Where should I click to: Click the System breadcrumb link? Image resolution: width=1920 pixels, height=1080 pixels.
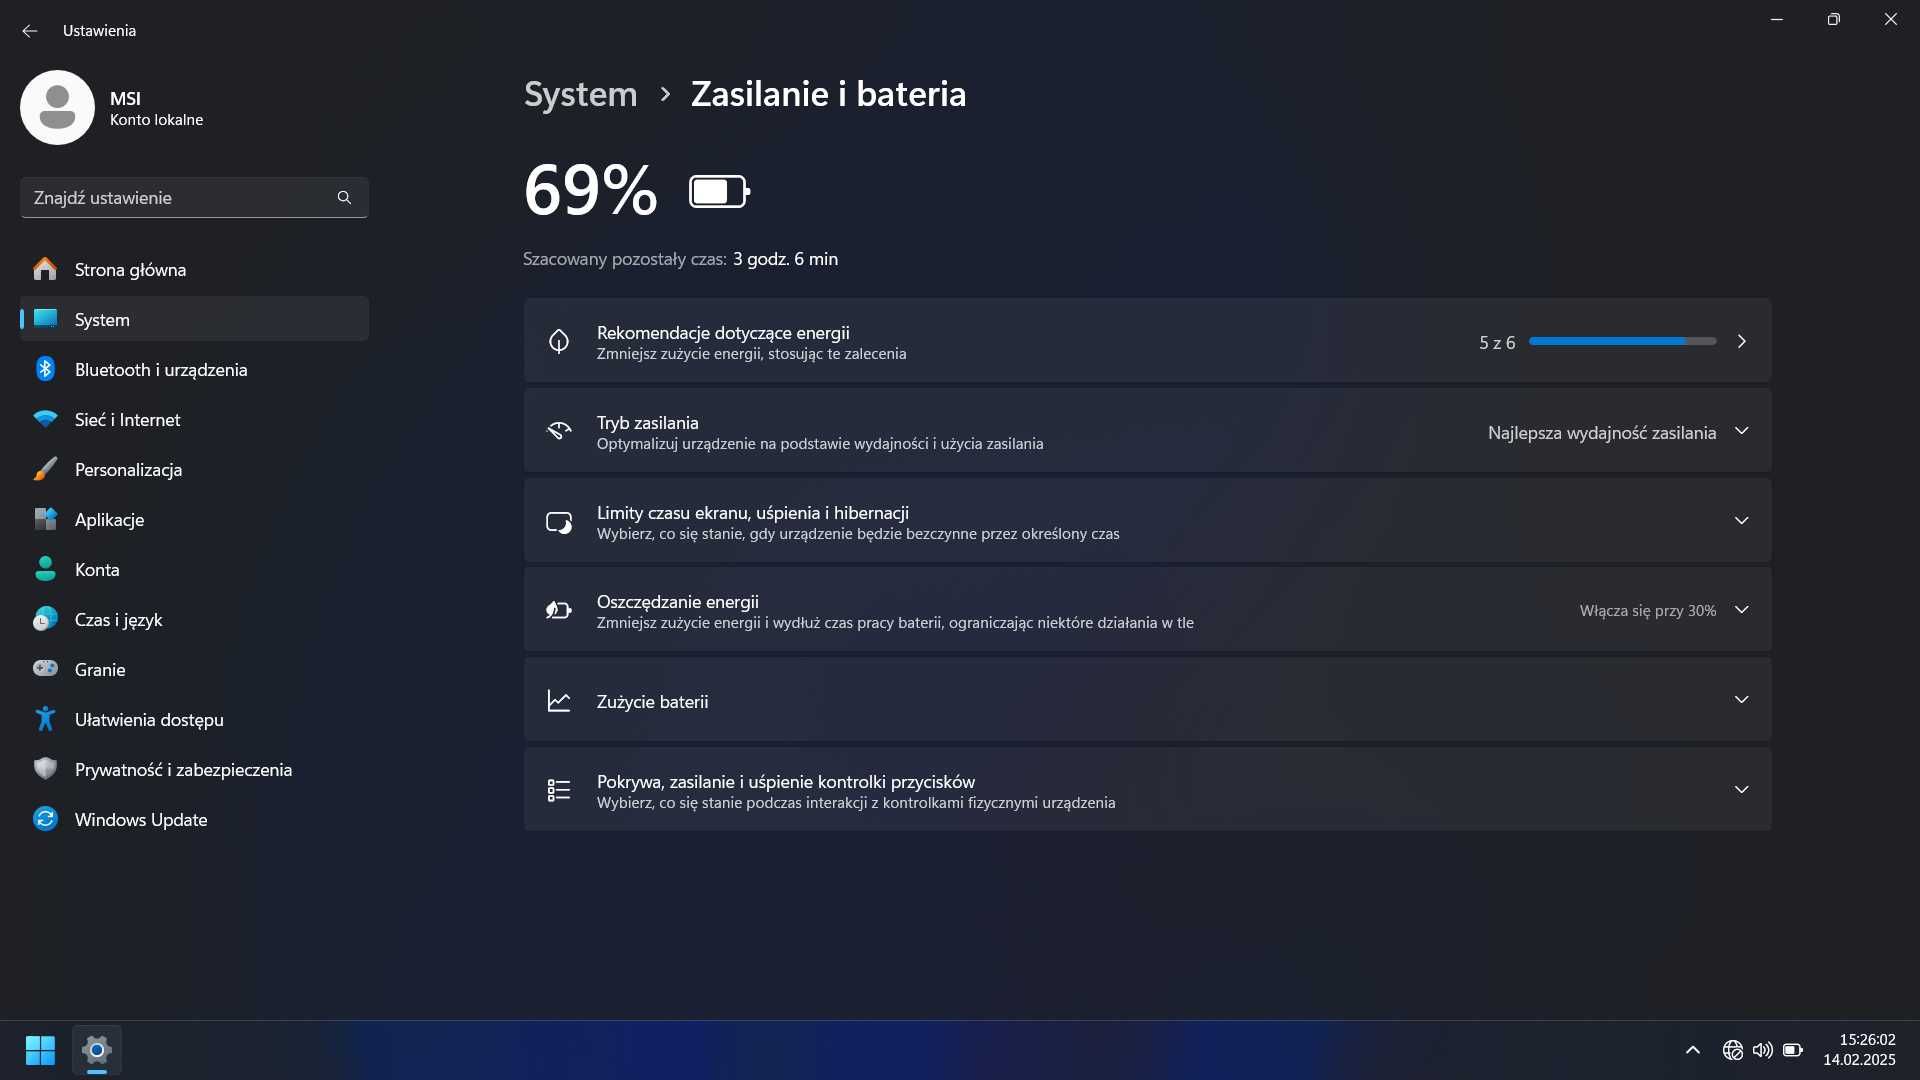[580, 94]
